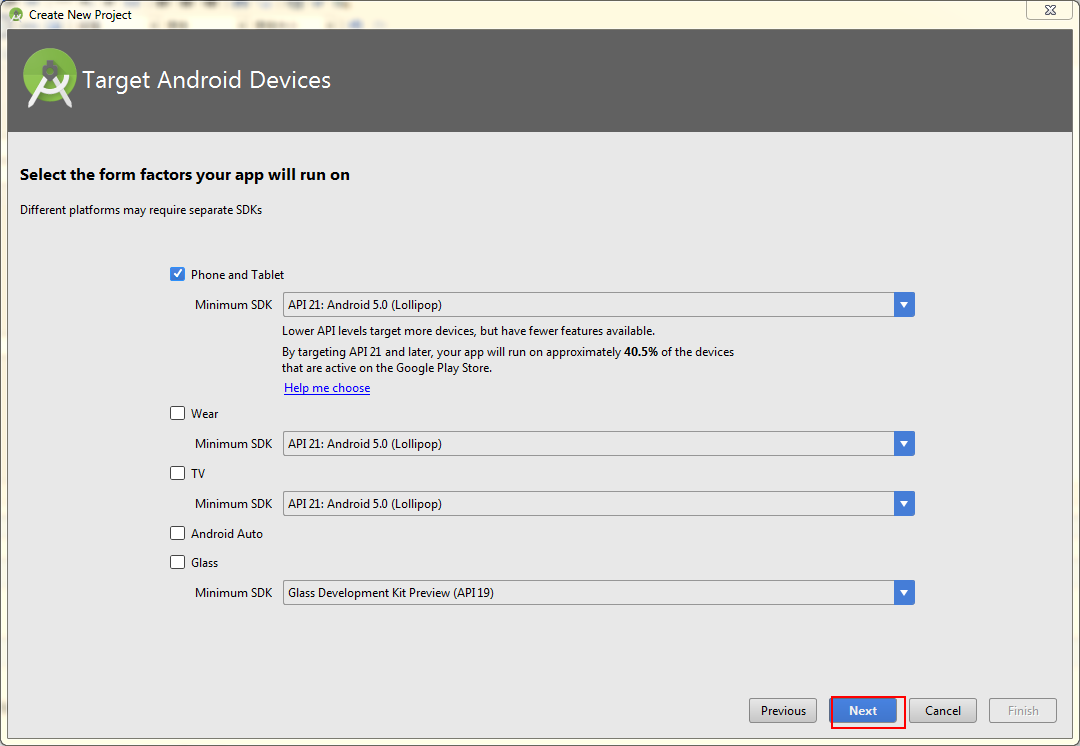Viewport: 1080px width, 746px height.
Task: Click the 'Phone and Tablet' label text
Action: tap(238, 275)
